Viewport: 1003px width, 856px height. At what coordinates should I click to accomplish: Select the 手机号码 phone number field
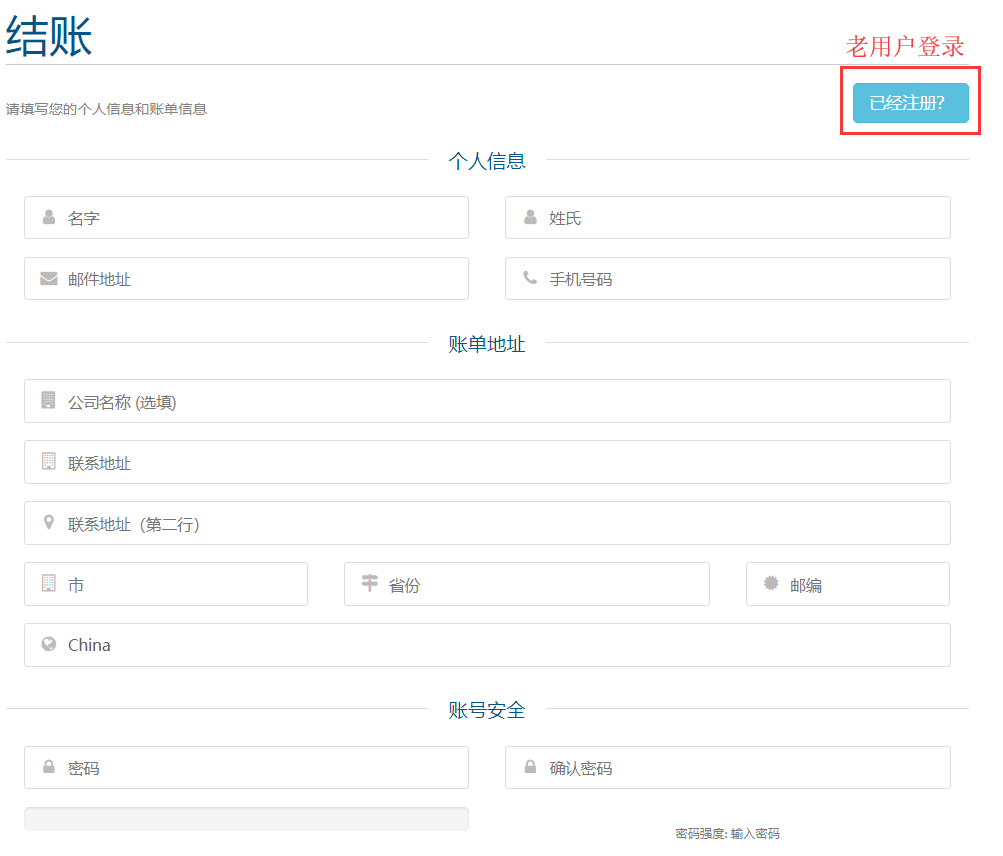tap(740, 279)
